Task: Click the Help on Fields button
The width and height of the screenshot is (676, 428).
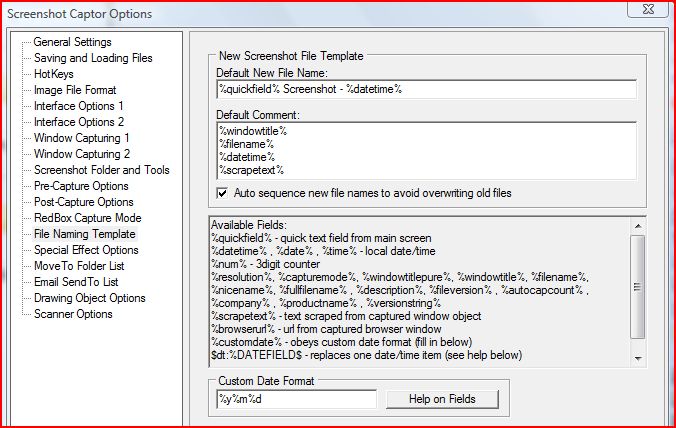Action: [x=442, y=399]
